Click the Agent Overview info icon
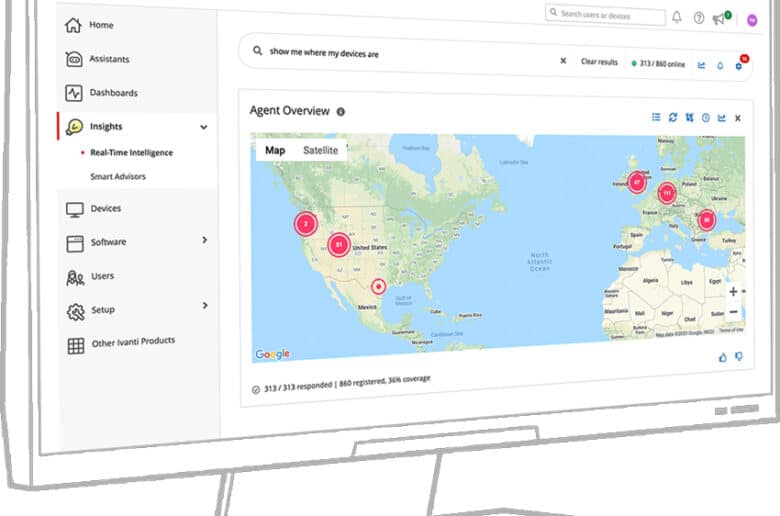The width and height of the screenshot is (780, 516). pyautogui.click(x=341, y=111)
